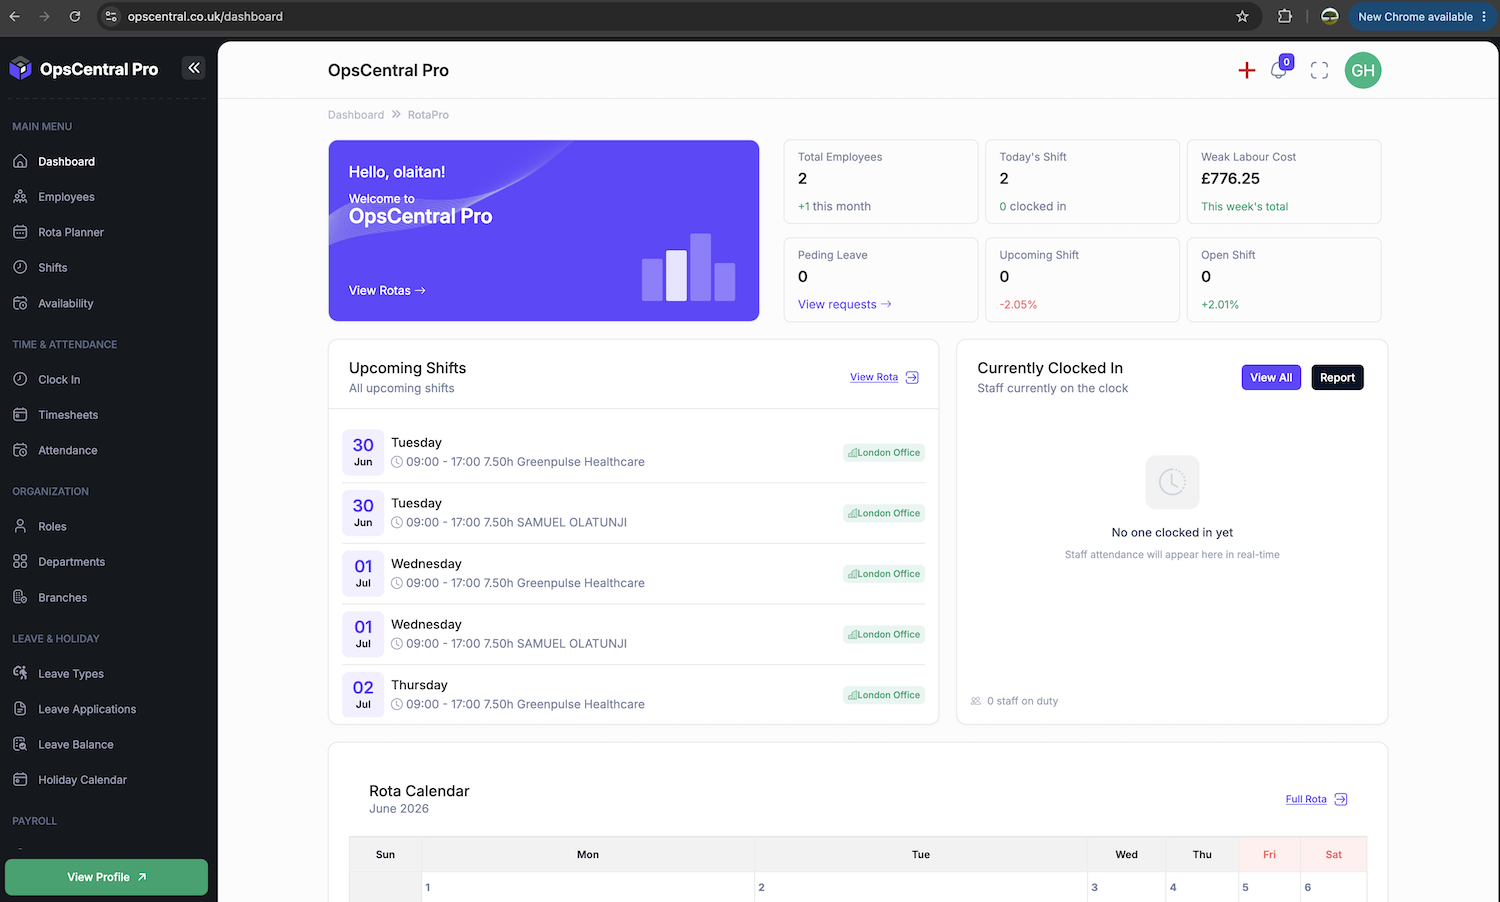Open the browser extensions puzzle icon
The width and height of the screenshot is (1500, 902).
tap(1285, 16)
